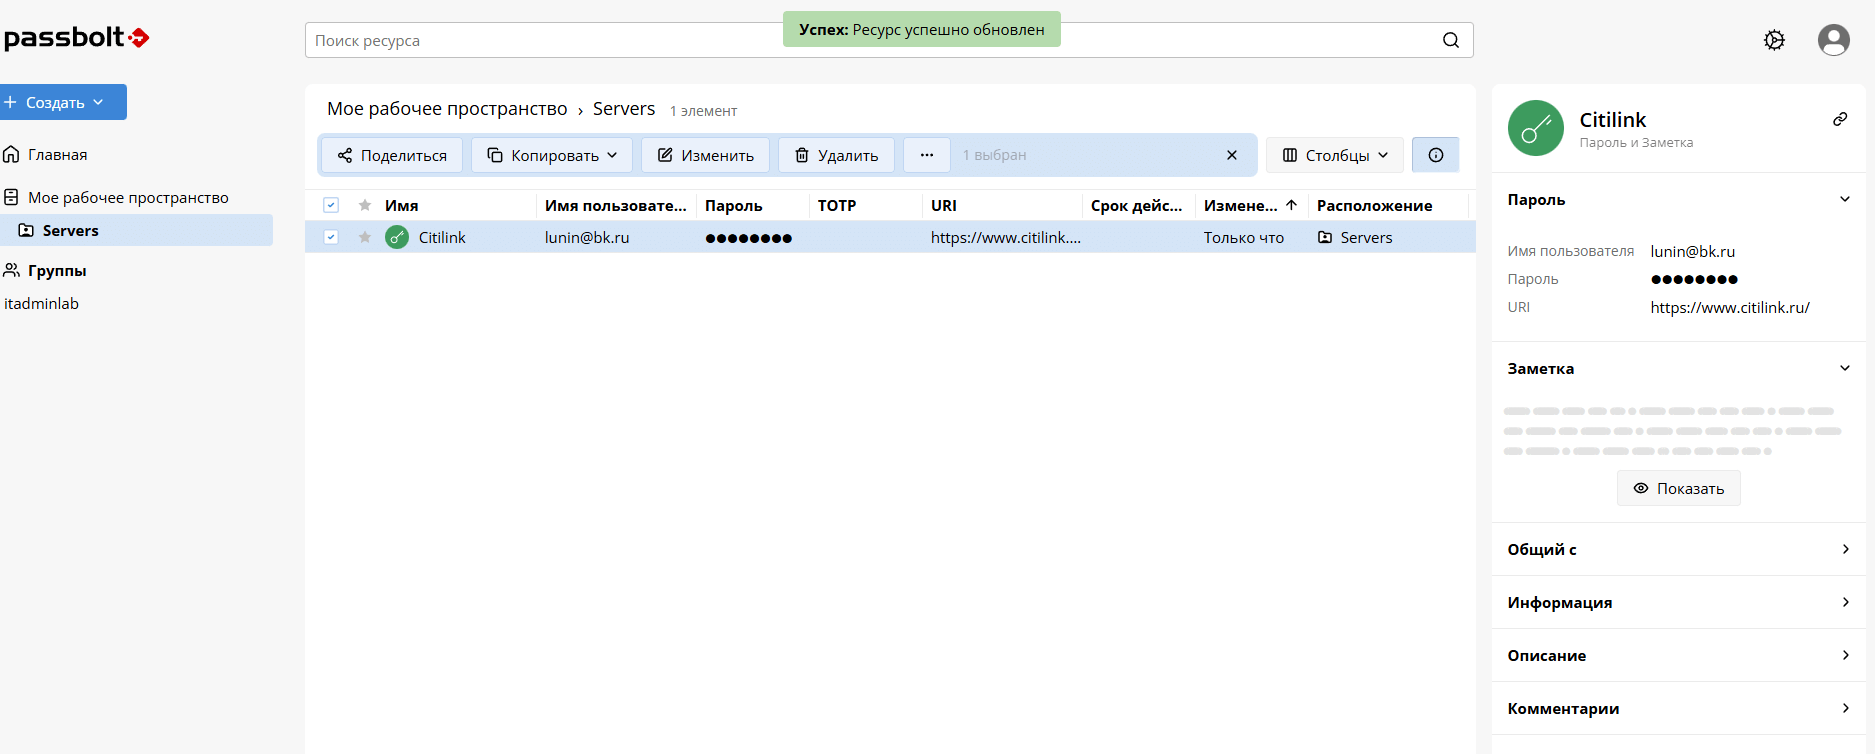
Task: Clear the selection with X icon
Action: click(x=1232, y=155)
